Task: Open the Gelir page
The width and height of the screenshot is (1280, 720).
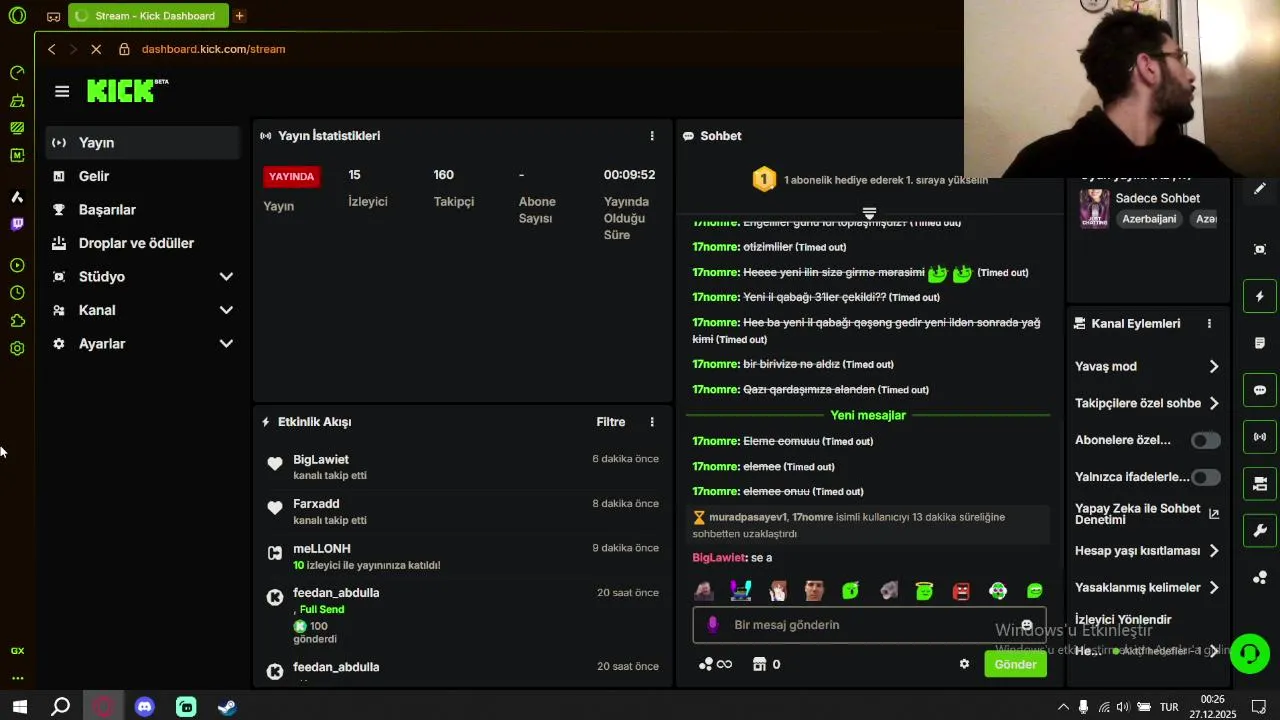Action: [143, 176]
